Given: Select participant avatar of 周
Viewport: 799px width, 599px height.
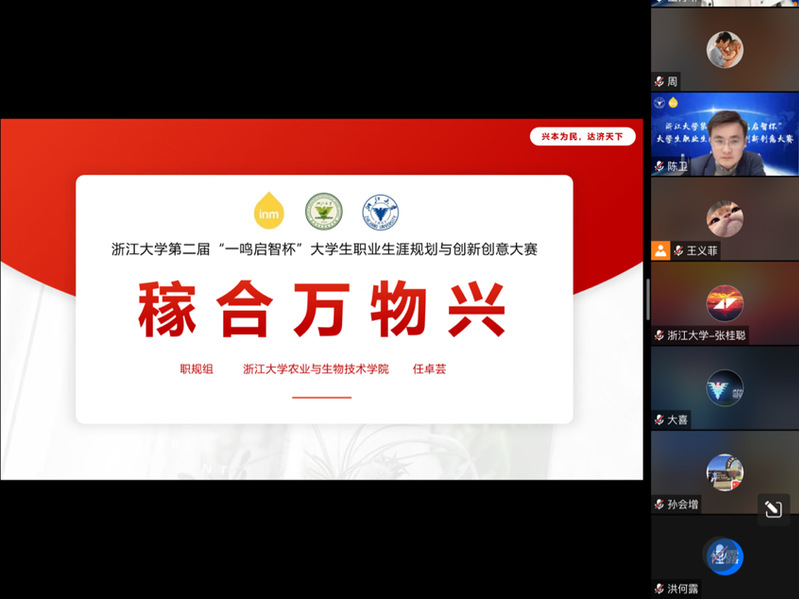Looking at the screenshot, I should coord(725,49).
